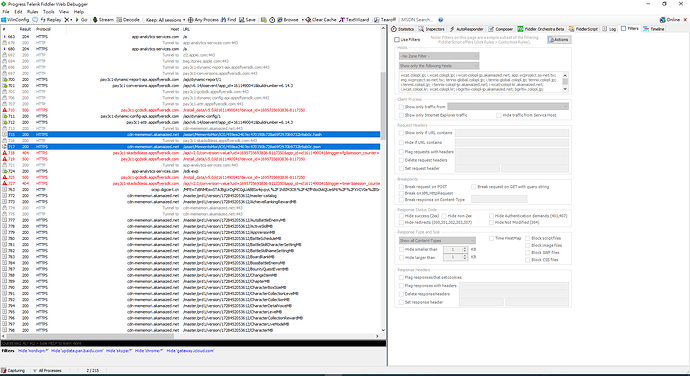This screenshot has width=690, height=376.
Task: Click Clear Cache in the toolbar
Action: coord(321,20)
